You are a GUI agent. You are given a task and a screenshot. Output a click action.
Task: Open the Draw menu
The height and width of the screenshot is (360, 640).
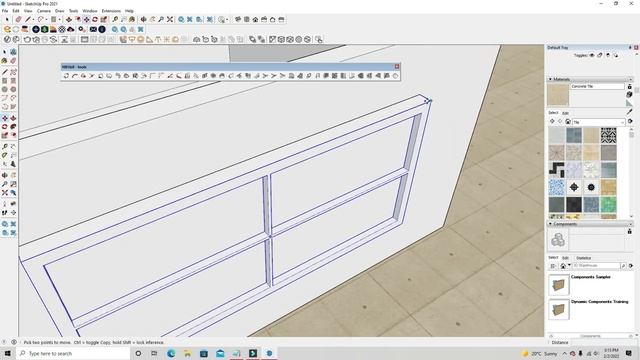60,11
